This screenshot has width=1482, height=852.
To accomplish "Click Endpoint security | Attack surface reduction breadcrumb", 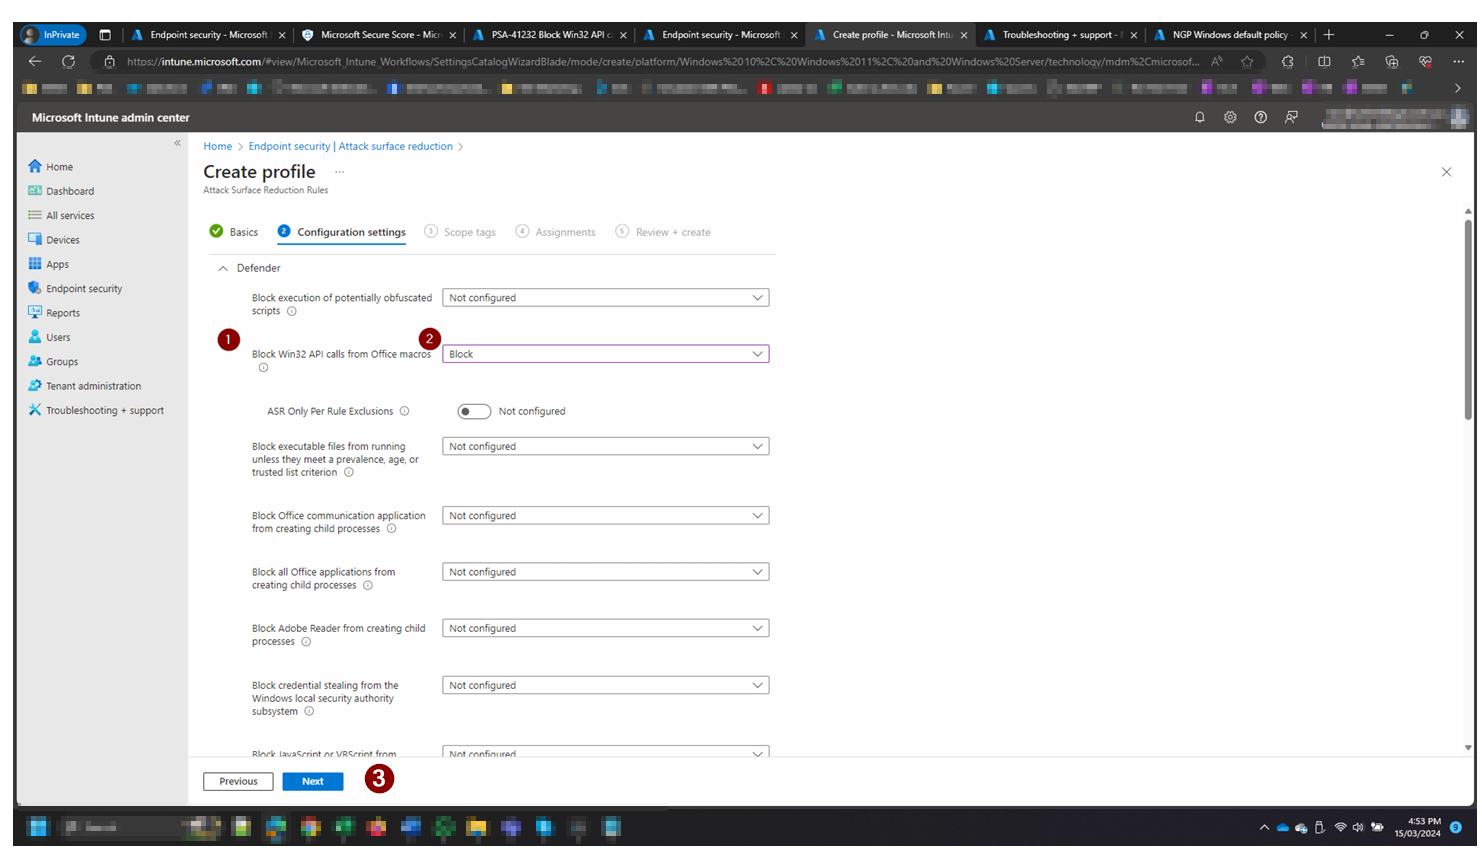I will [x=351, y=146].
